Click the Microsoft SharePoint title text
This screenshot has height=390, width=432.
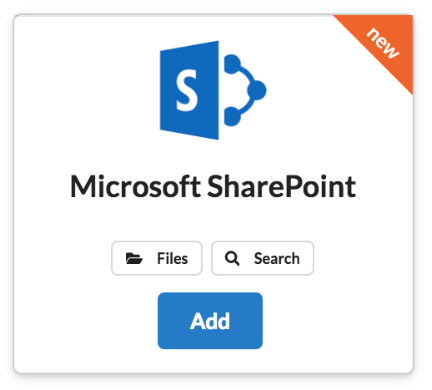[213, 186]
